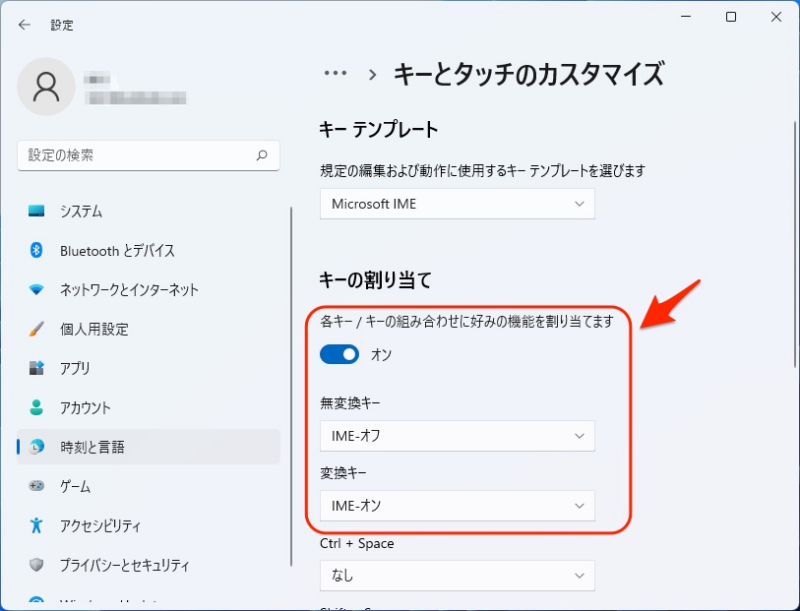
Task: Click the アプリ icon in sidebar
Action: (36, 368)
